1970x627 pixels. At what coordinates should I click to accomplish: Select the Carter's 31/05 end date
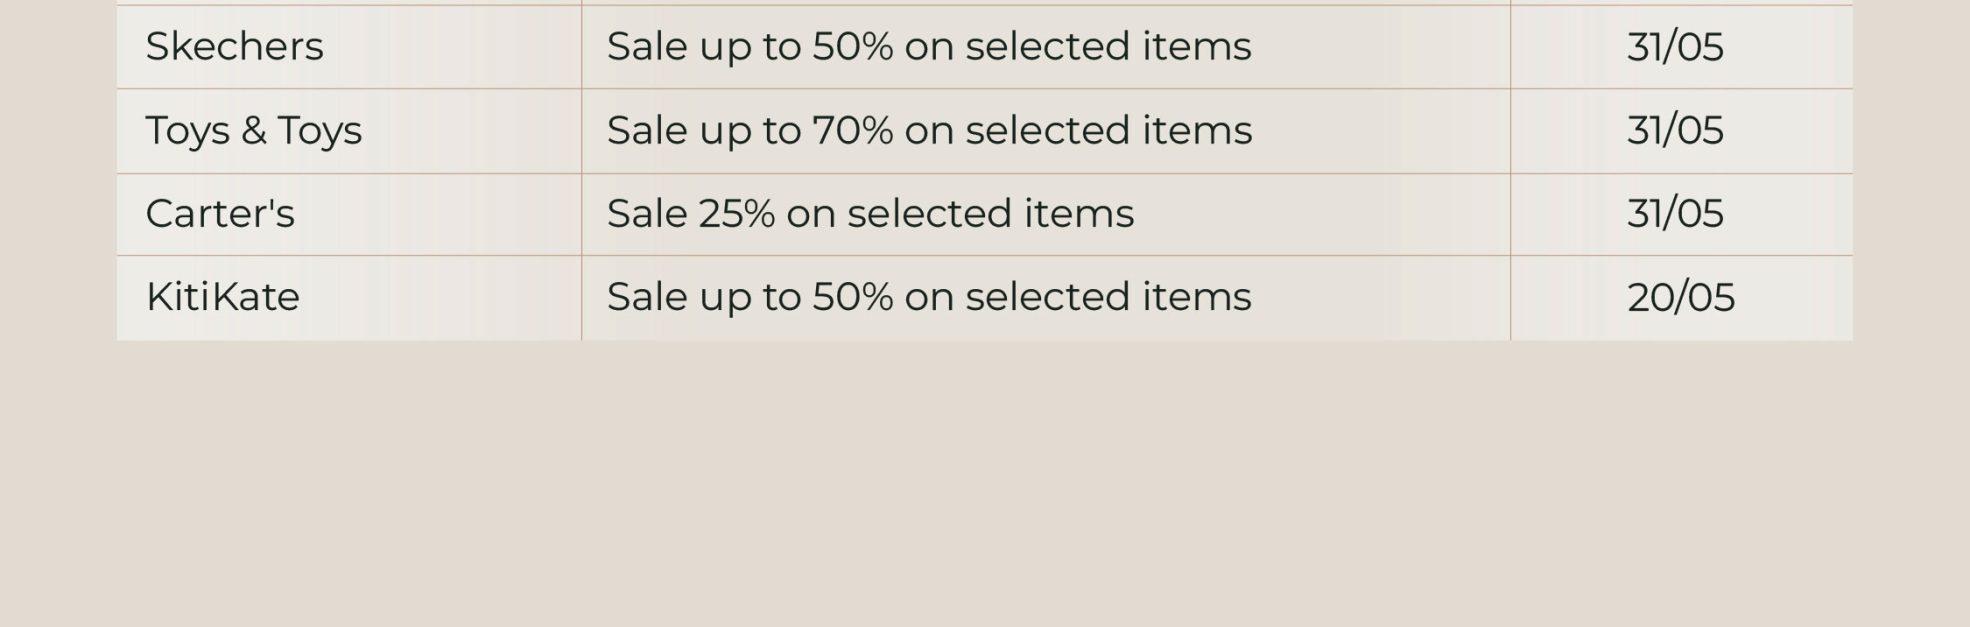tap(1675, 214)
